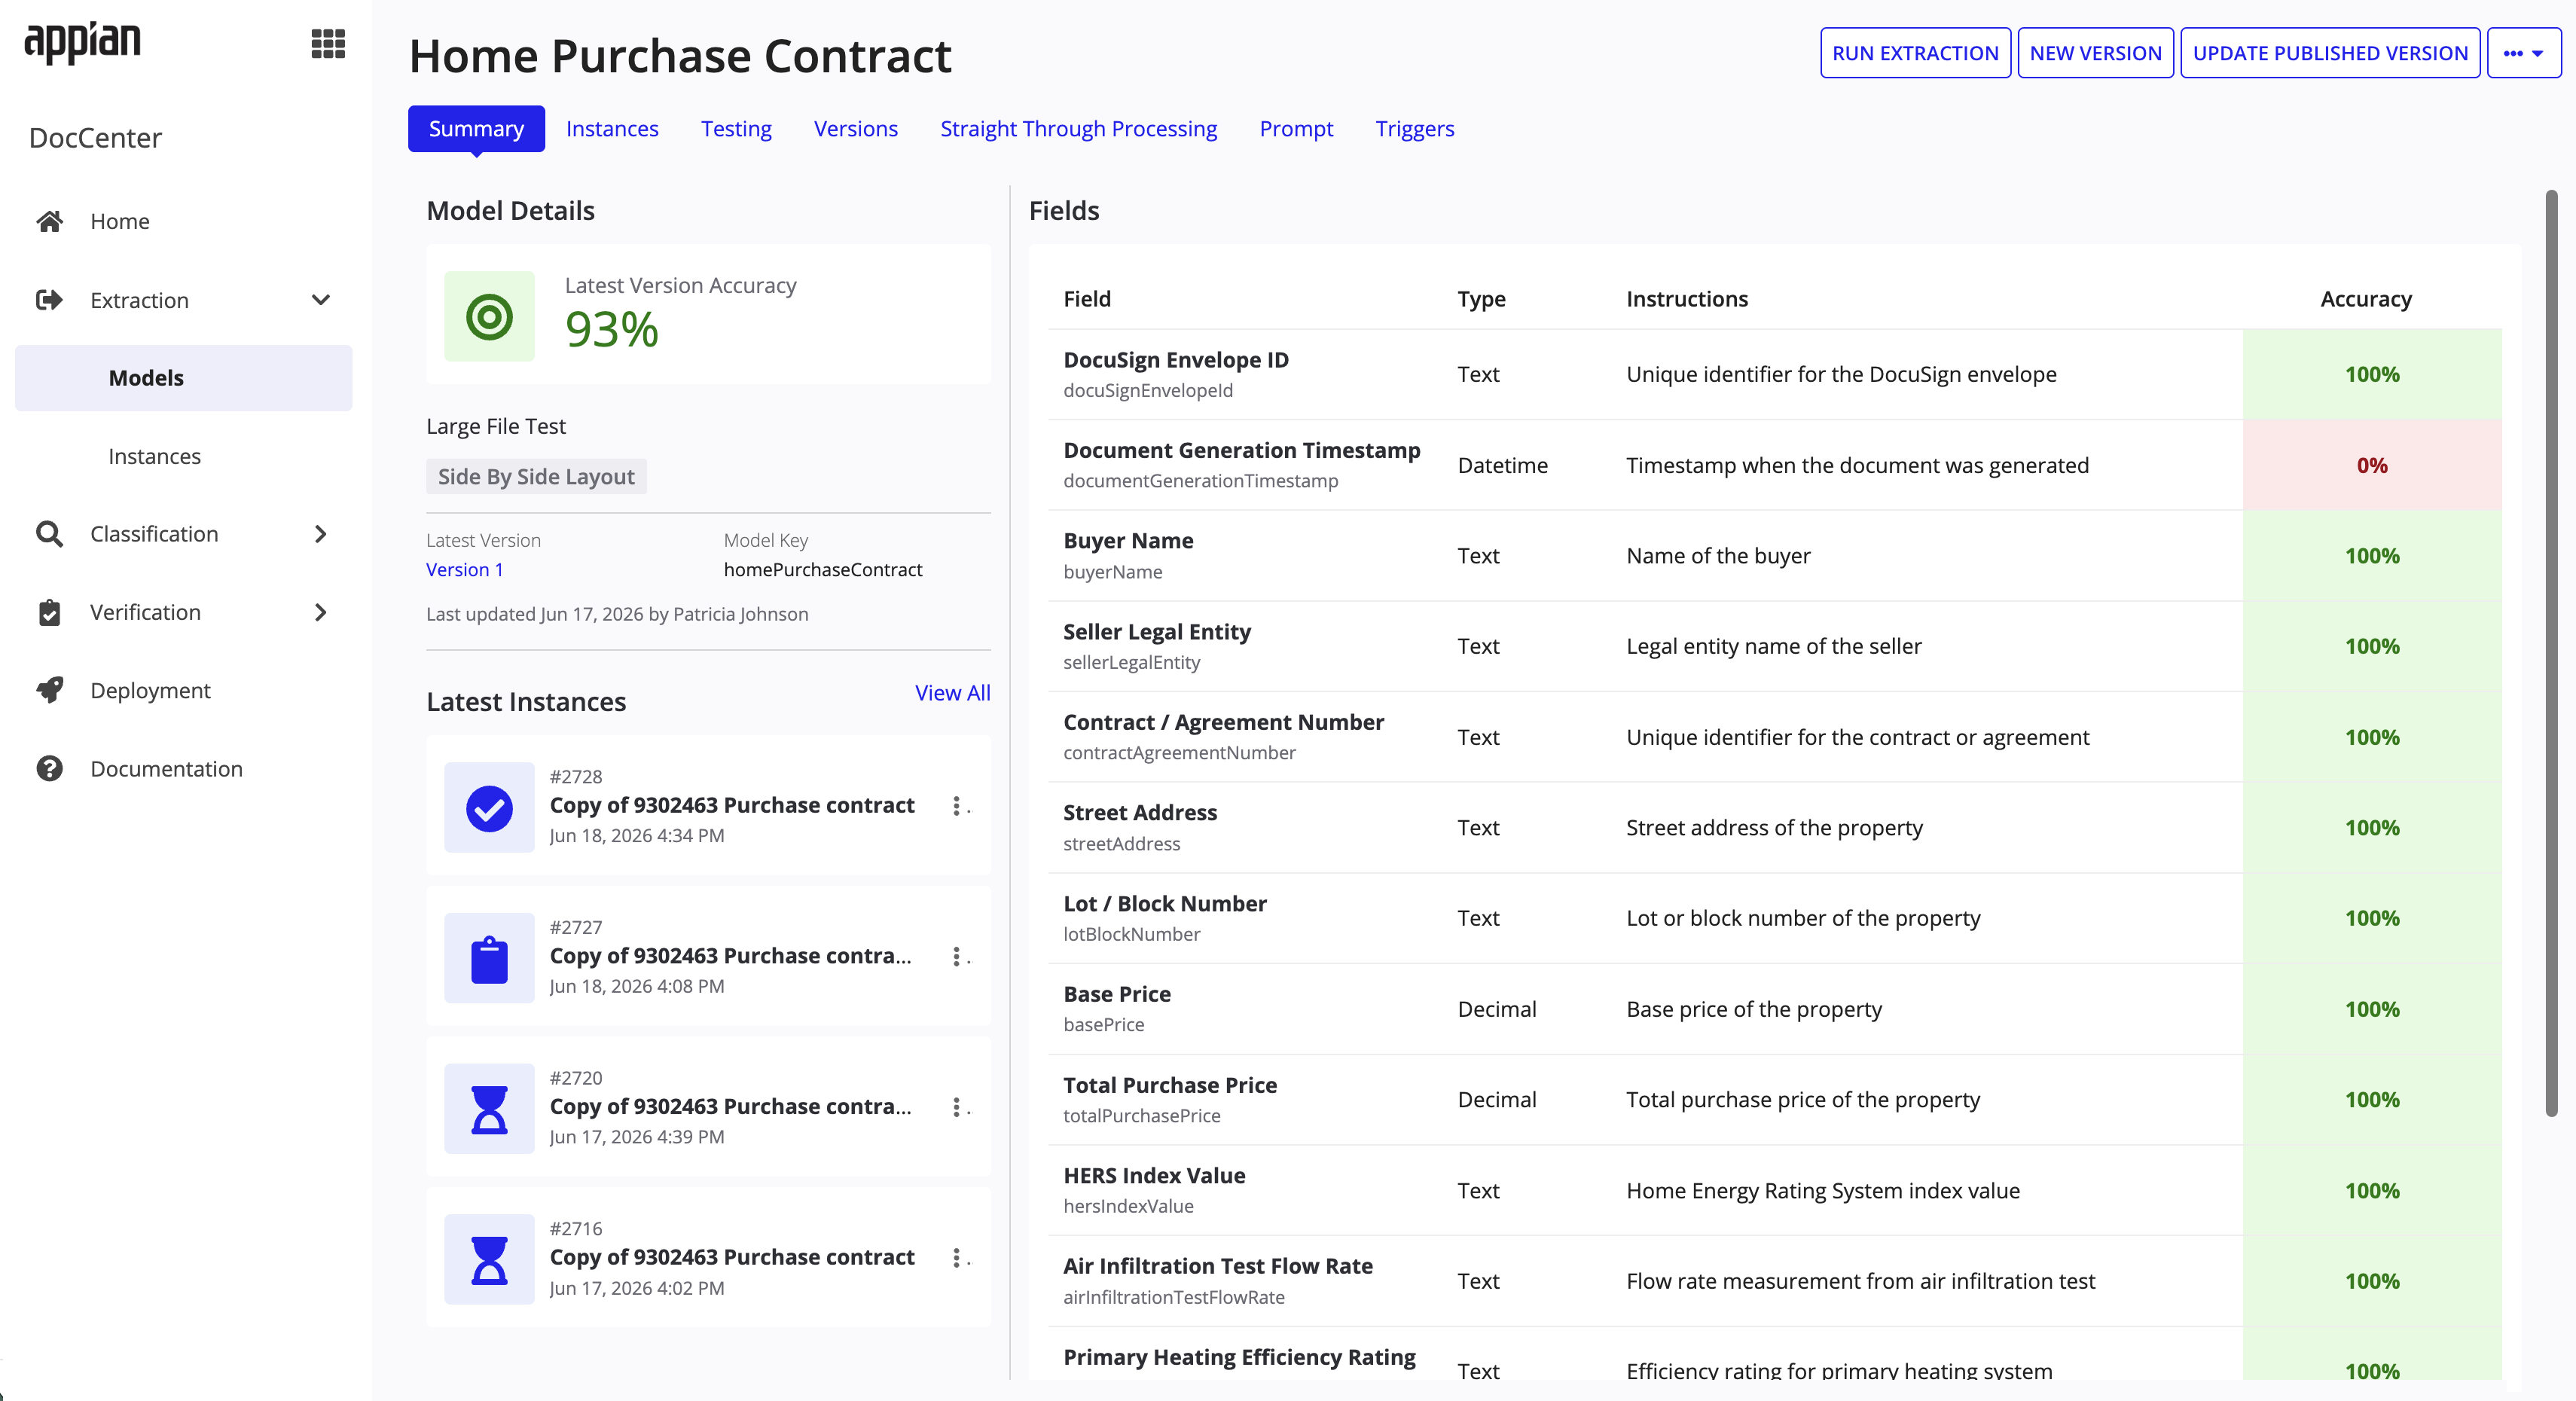
Task: Click the NEW VERSION button
Action: [x=2095, y=53]
